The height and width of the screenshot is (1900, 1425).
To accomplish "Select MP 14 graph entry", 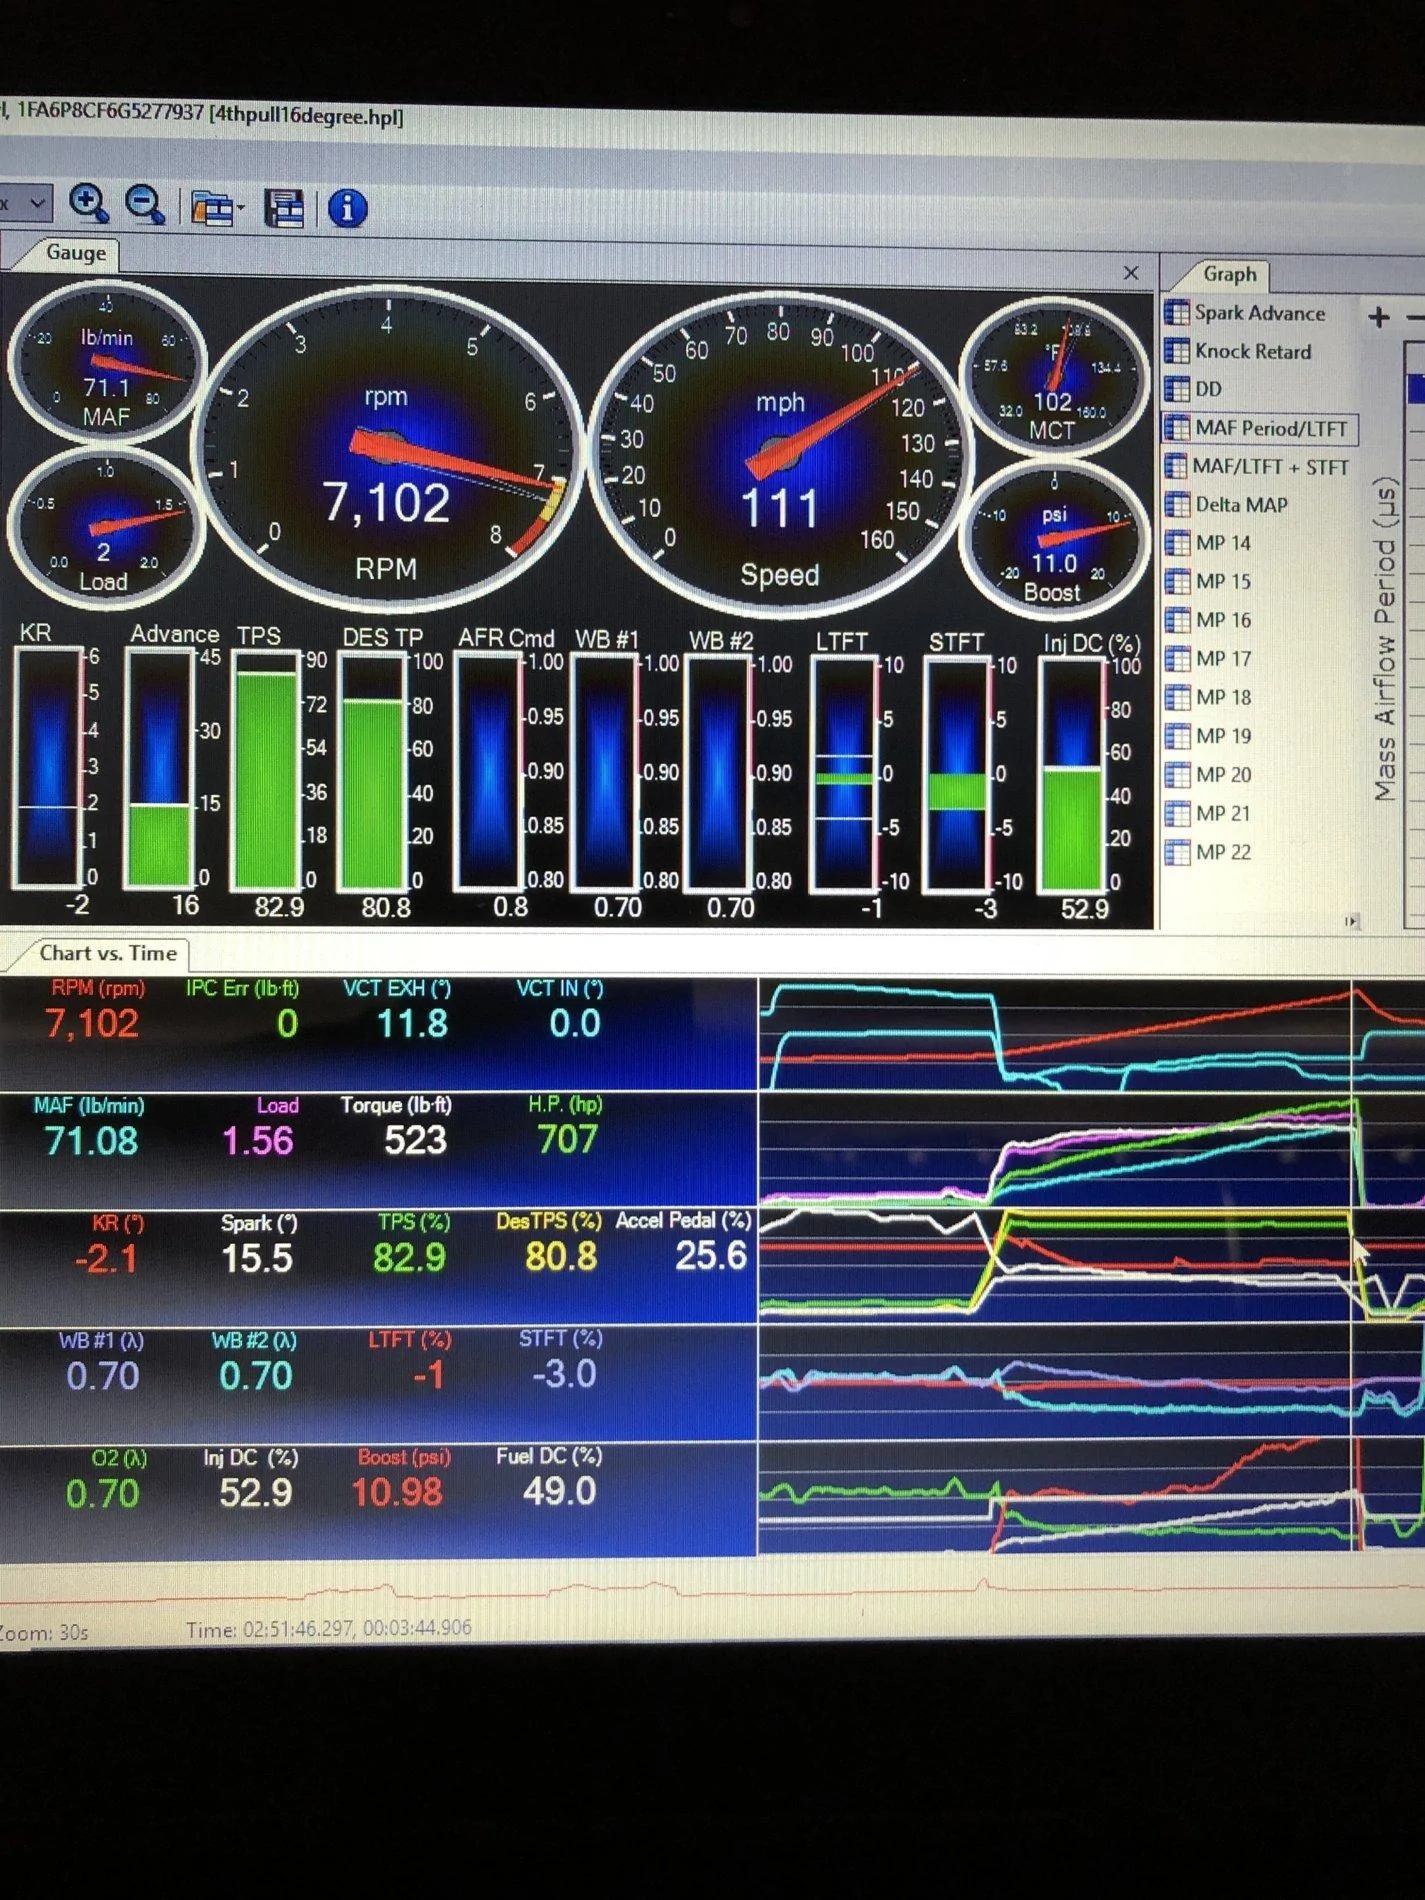I will pos(1223,543).
